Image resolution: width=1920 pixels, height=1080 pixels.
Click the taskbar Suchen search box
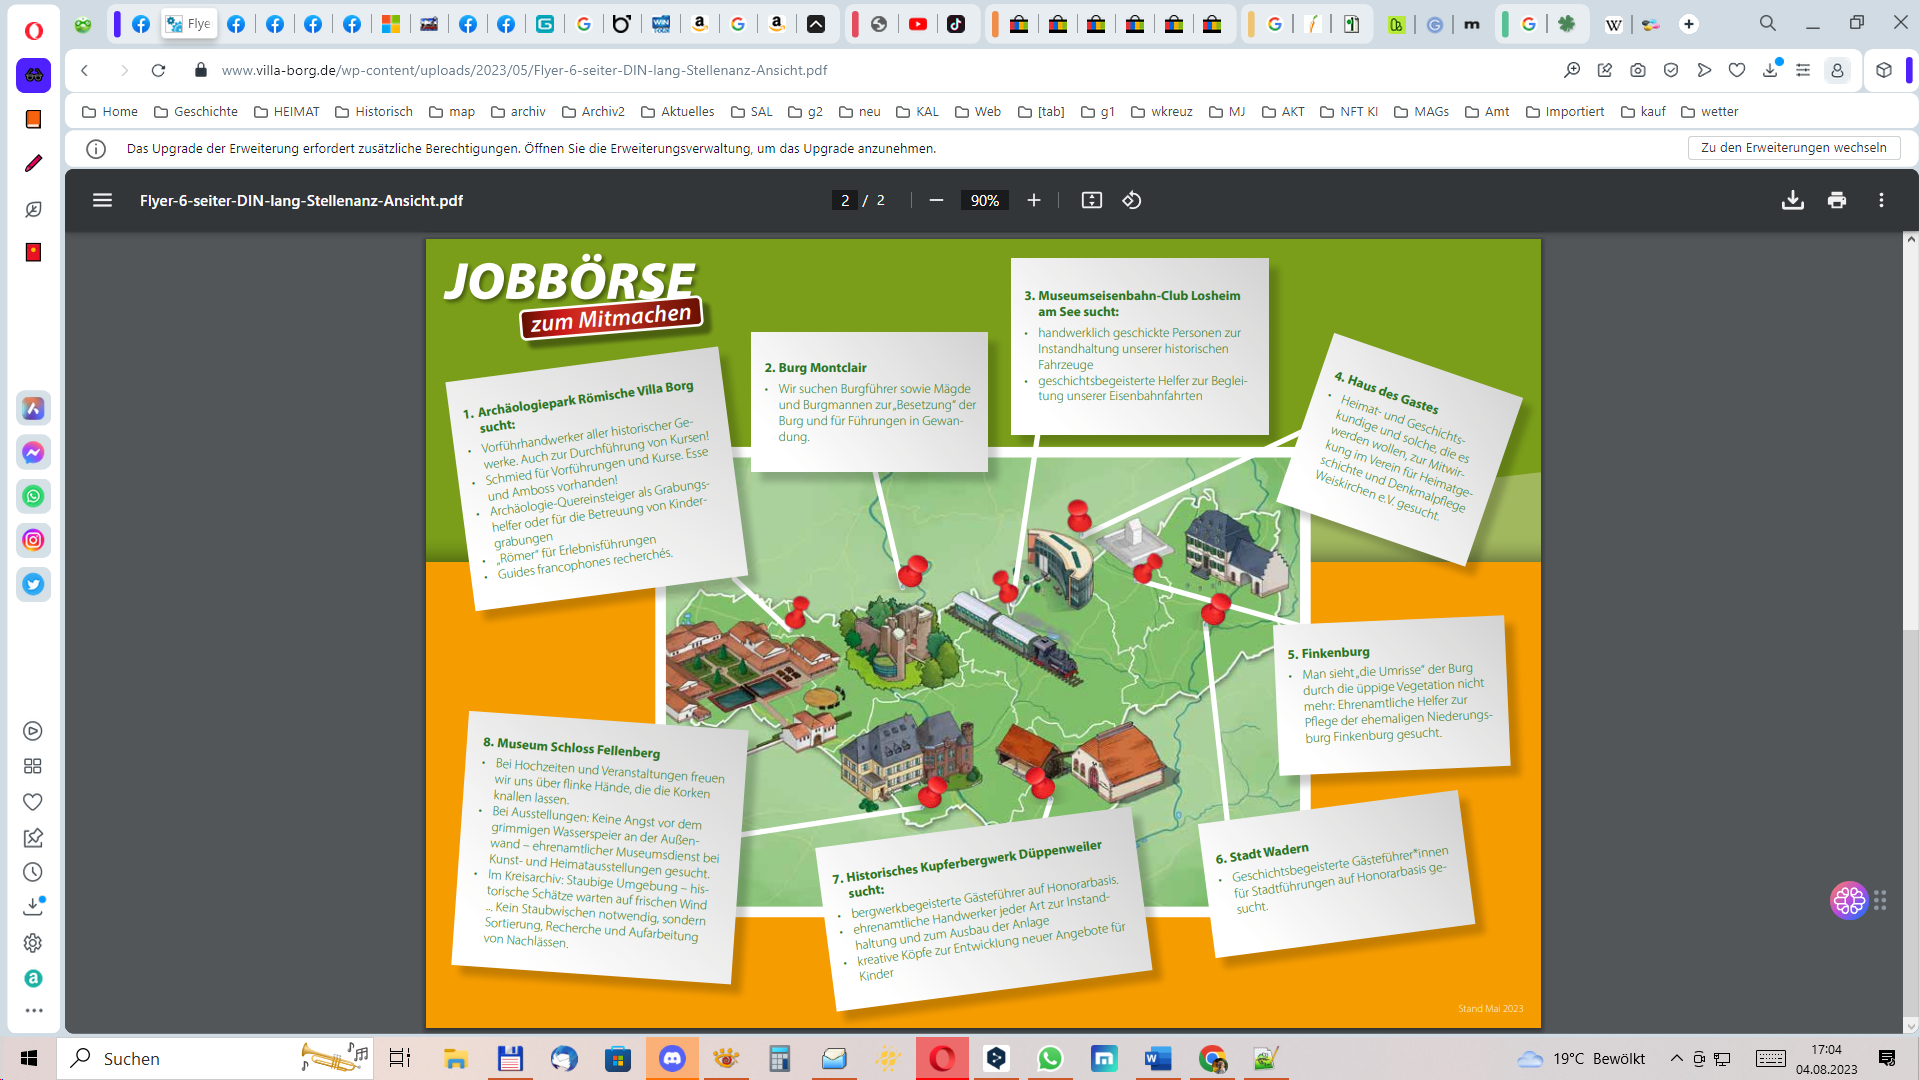[214, 1058]
